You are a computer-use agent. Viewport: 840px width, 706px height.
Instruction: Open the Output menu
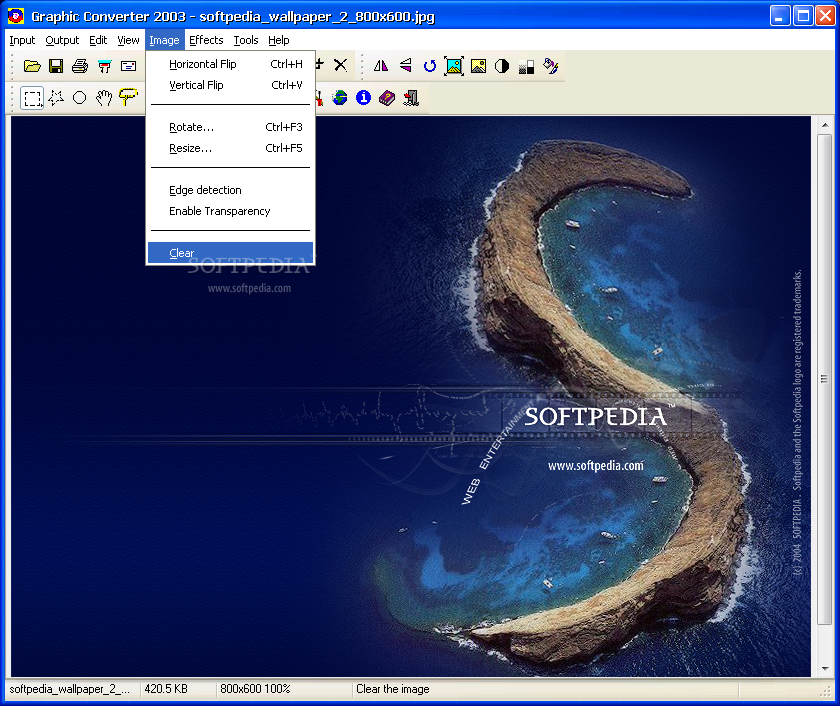point(62,40)
